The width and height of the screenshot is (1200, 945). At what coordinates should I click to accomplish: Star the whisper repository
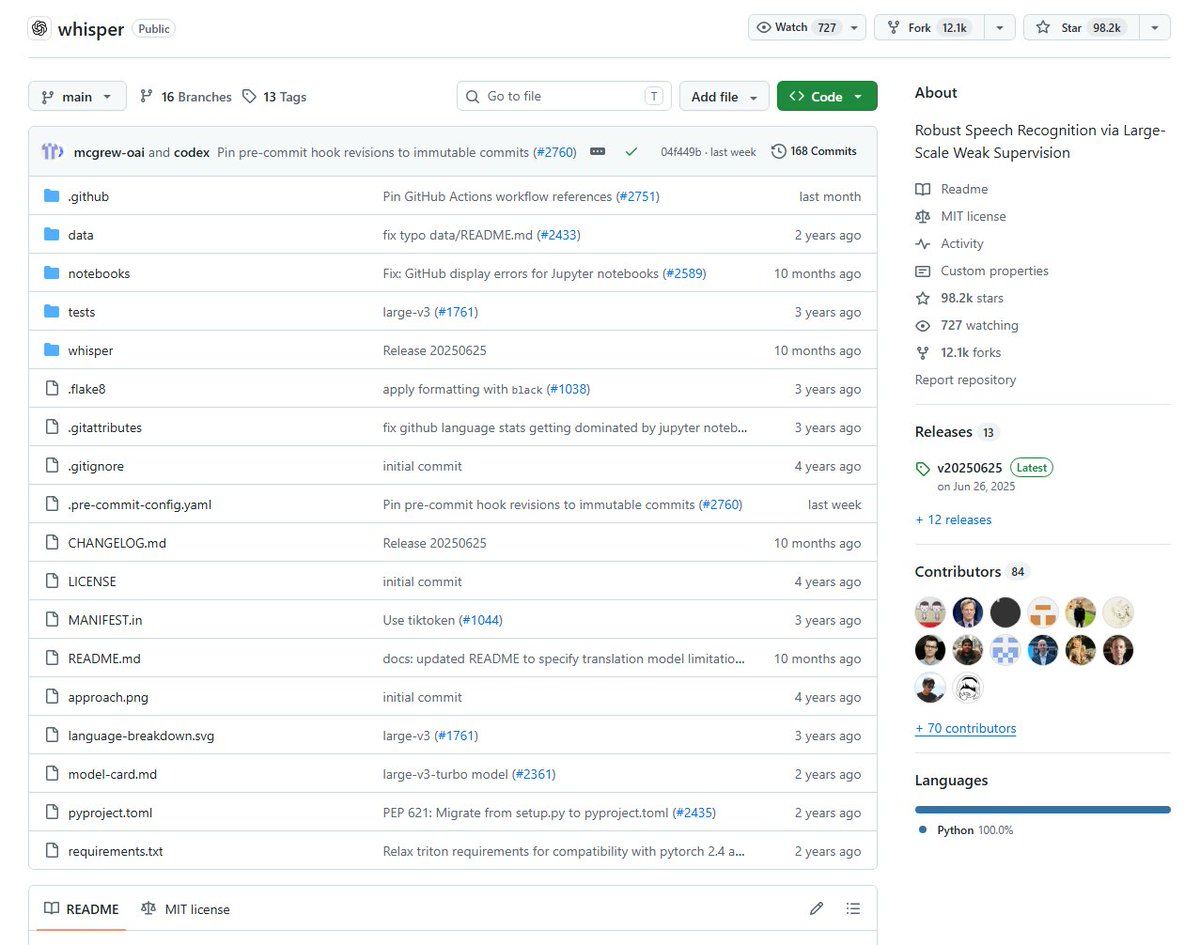[1081, 28]
